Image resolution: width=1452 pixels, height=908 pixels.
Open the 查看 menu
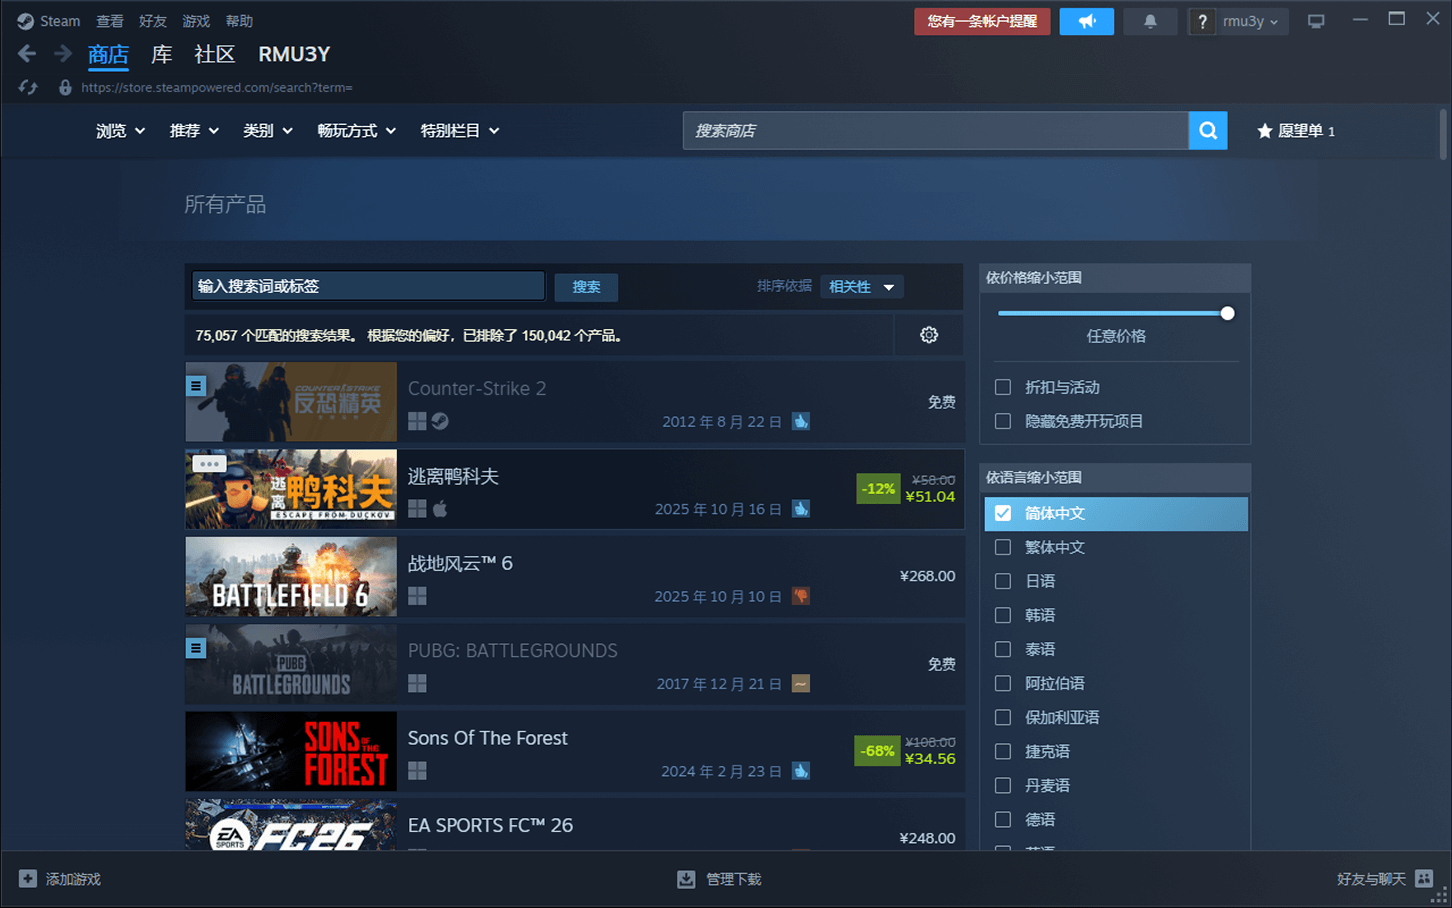[110, 21]
